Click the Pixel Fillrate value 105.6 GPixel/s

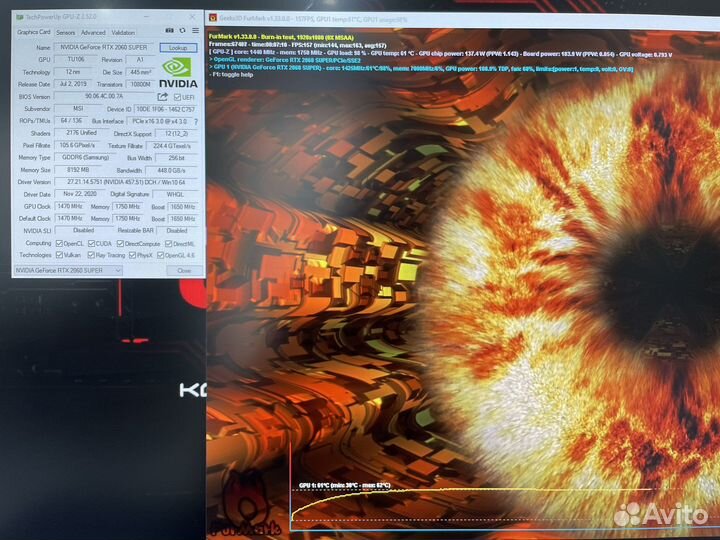78,145
